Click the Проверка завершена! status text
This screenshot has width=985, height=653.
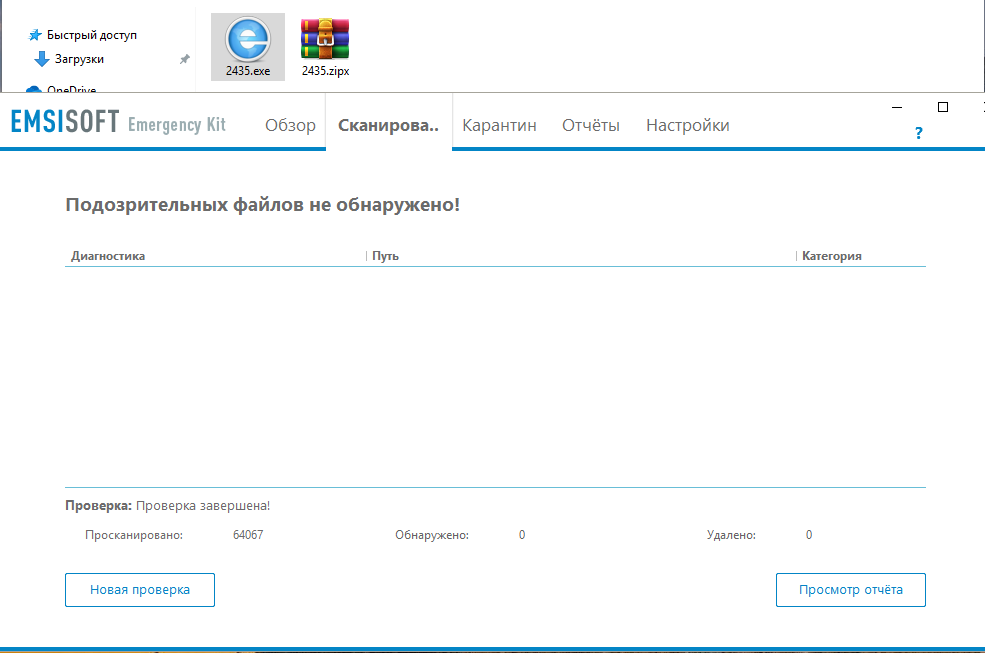(203, 505)
